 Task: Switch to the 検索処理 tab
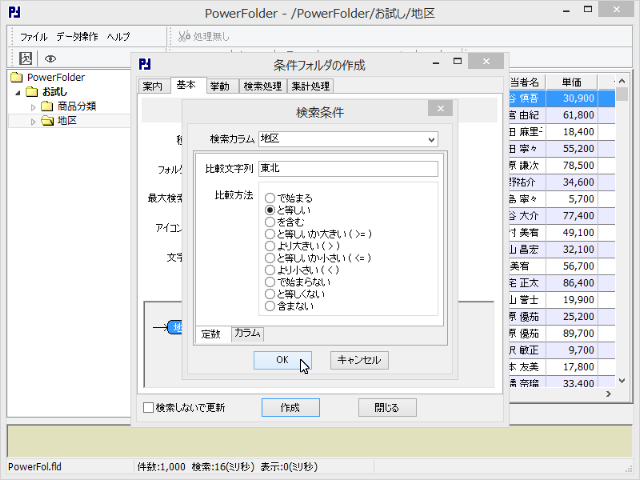pyautogui.click(x=262, y=86)
